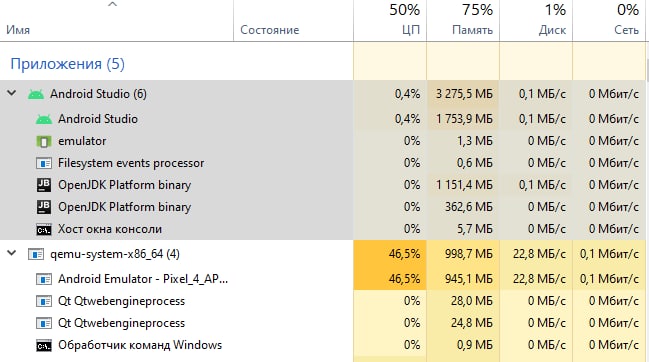Click the Filesystem events processor icon
Image resolution: width=649 pixels, height=362 pixels.
(x=43, y=163)
